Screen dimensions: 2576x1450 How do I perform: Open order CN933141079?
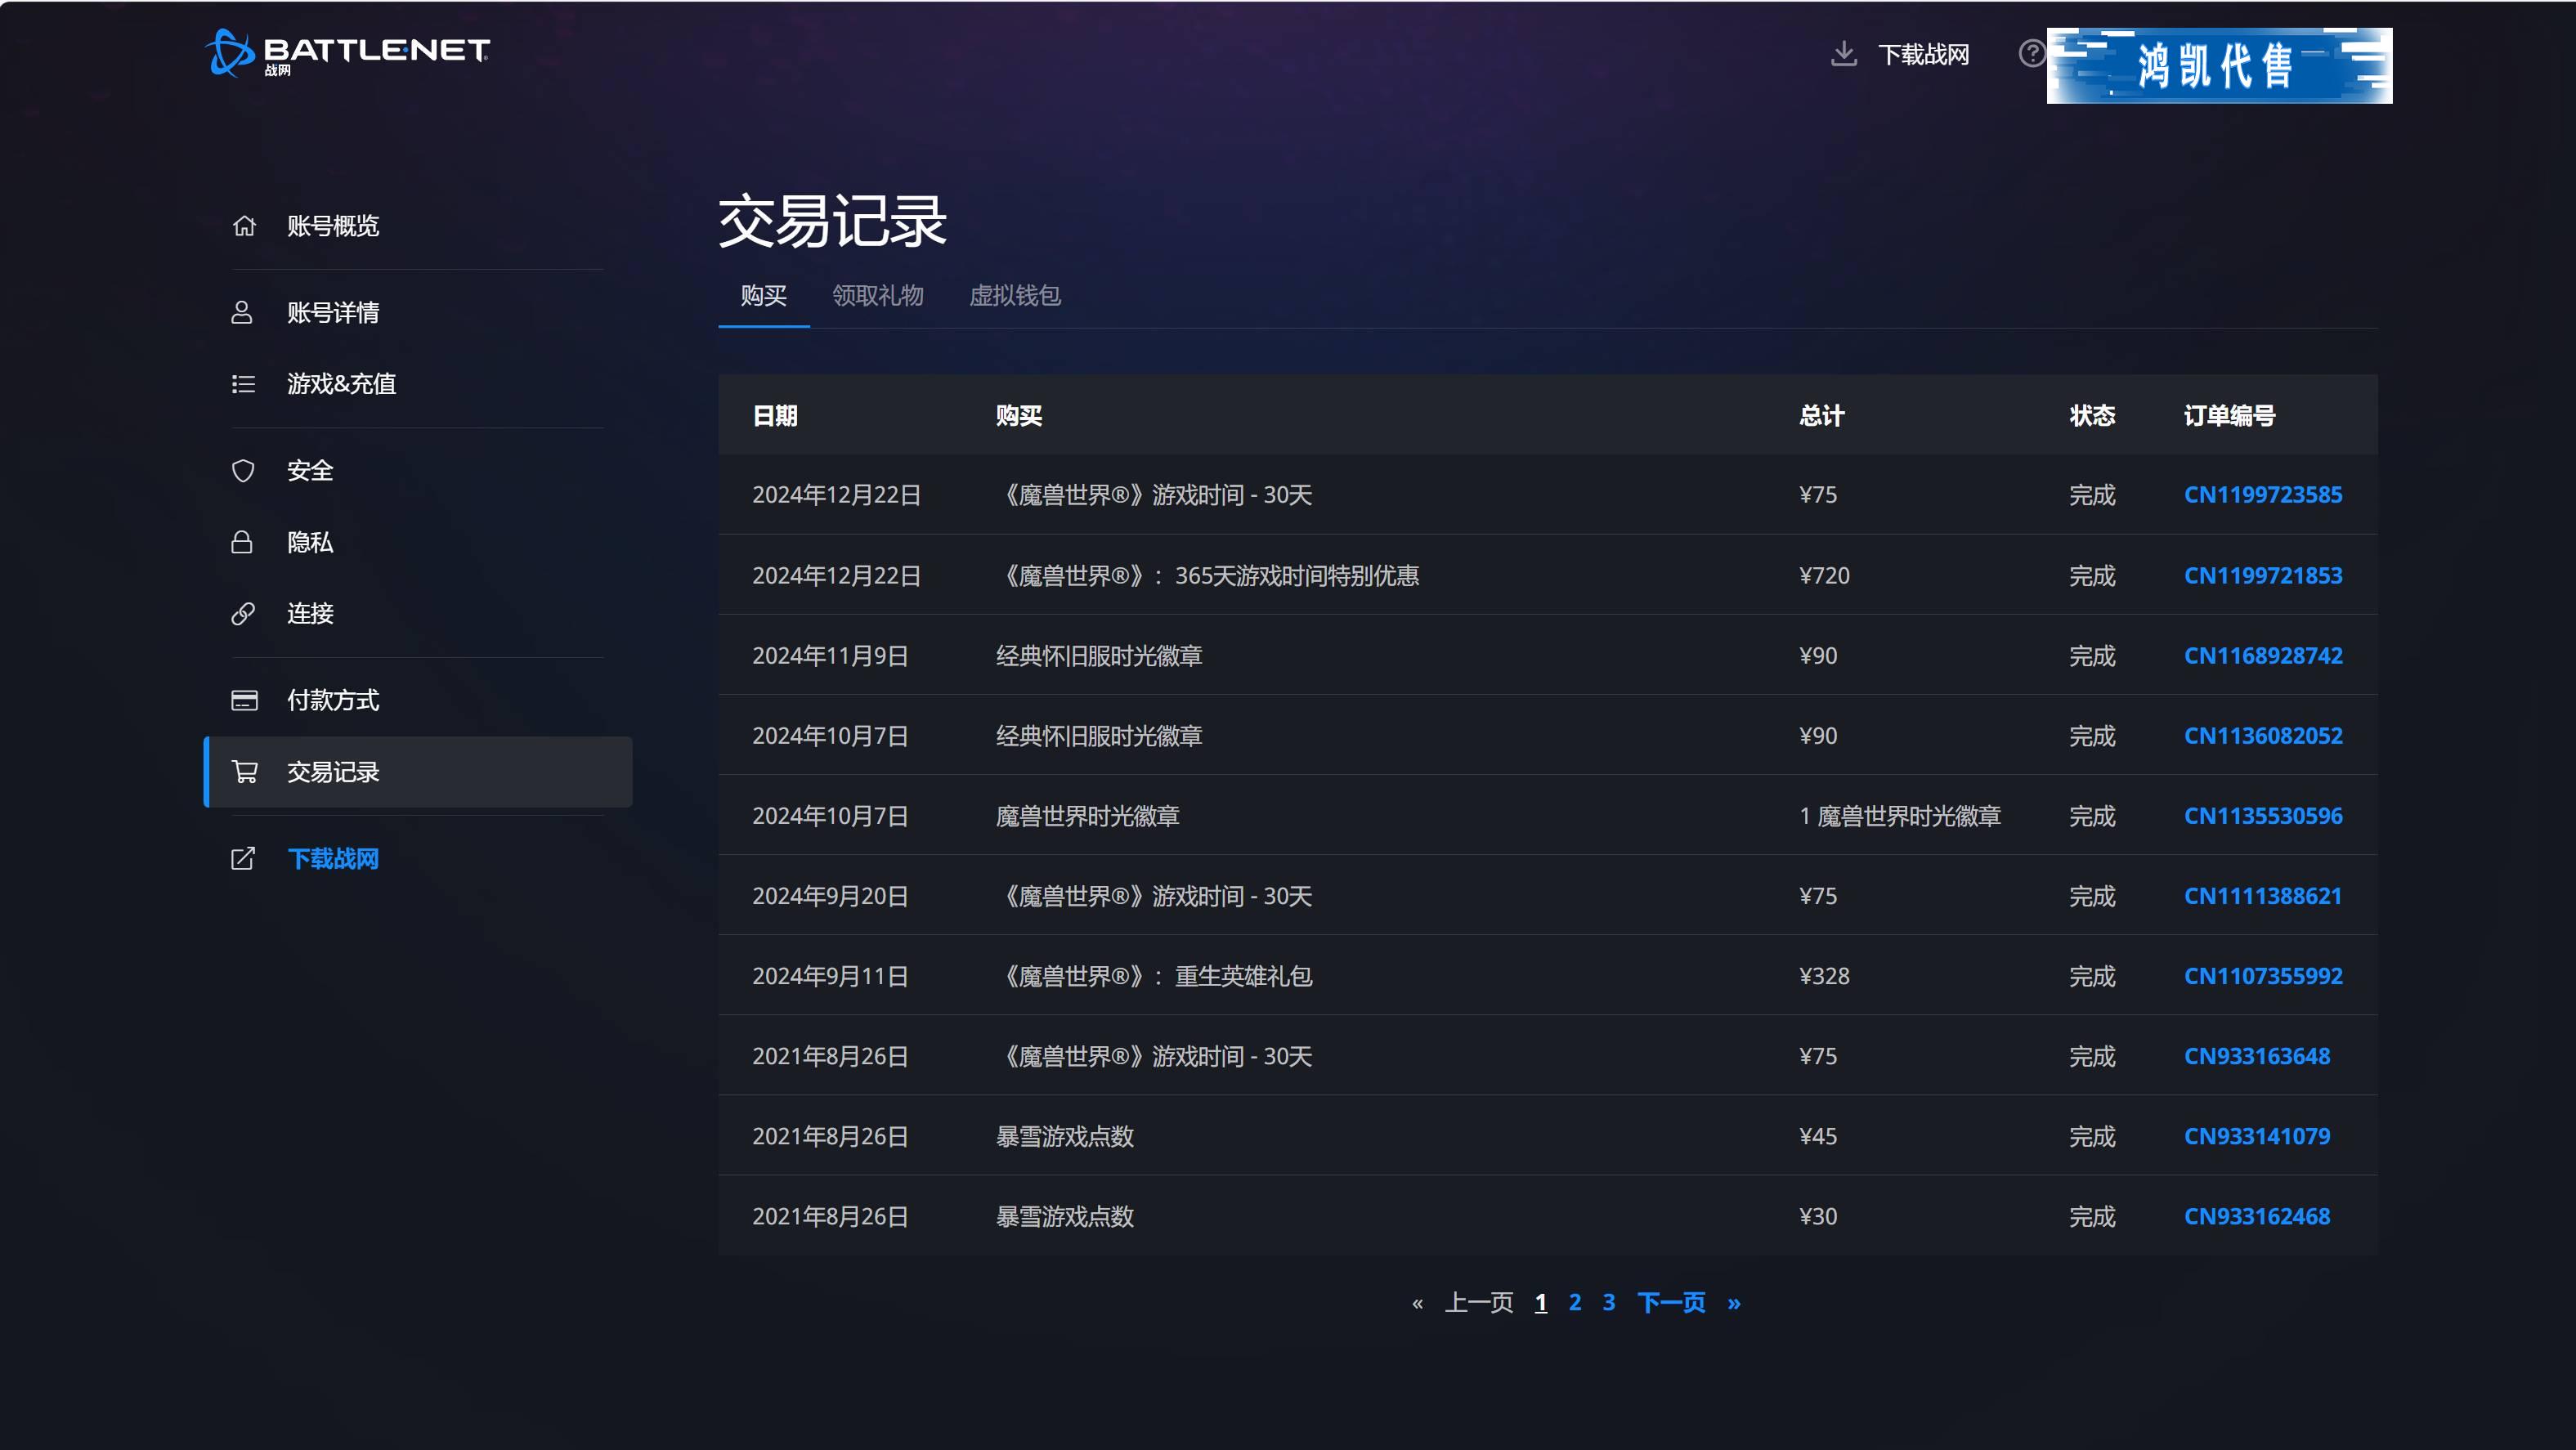click(2256, 1136)
